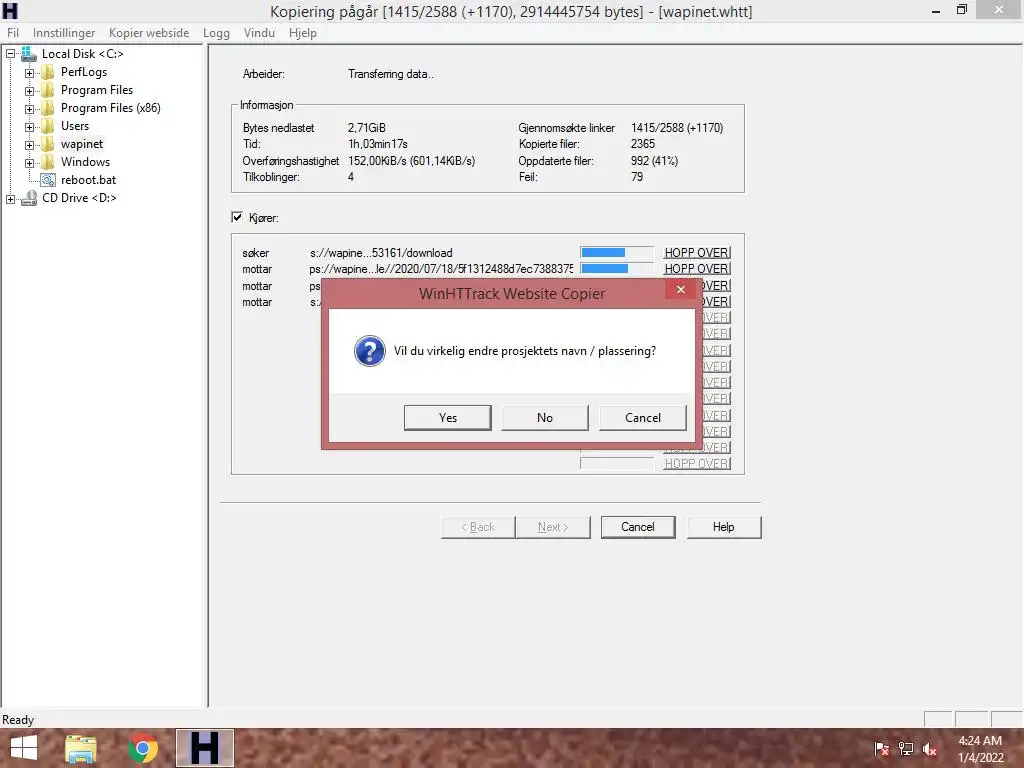Screen dimensions: 1024x768
Task: Click the disabled Back button
Action: click(478, 527)
